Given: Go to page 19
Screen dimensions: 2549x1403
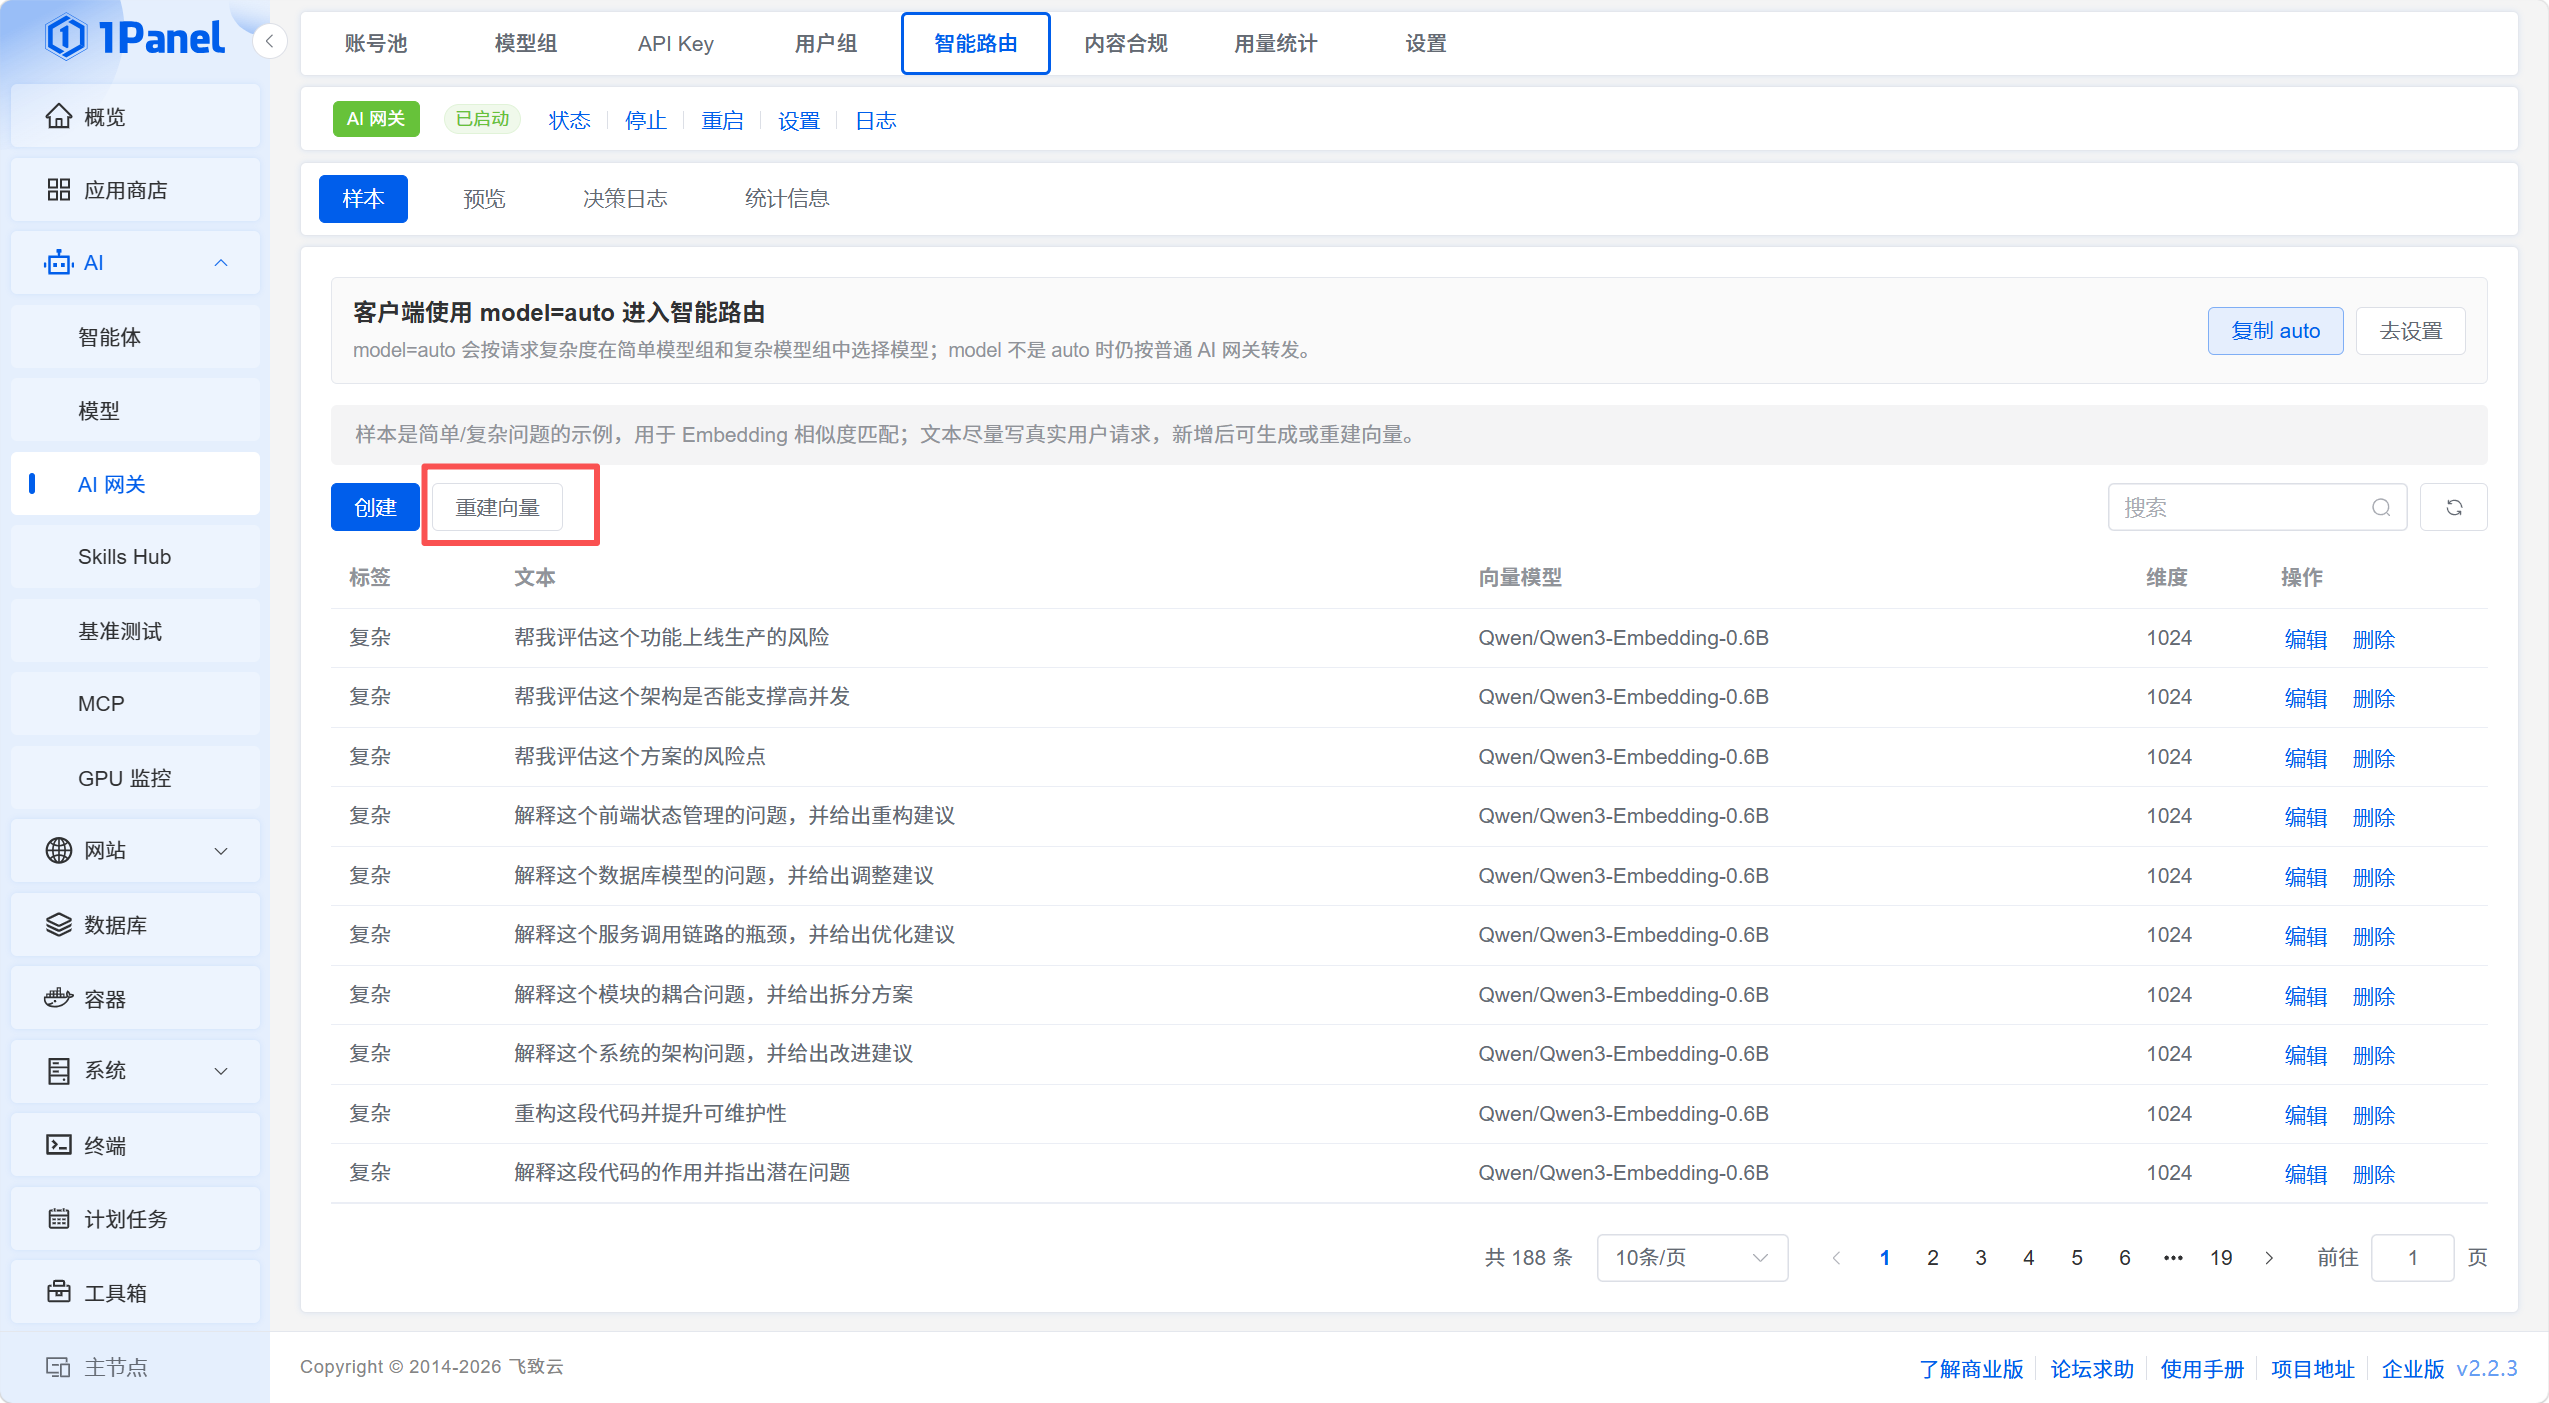Looking at the screenshot, I should coord(2221,1258).
